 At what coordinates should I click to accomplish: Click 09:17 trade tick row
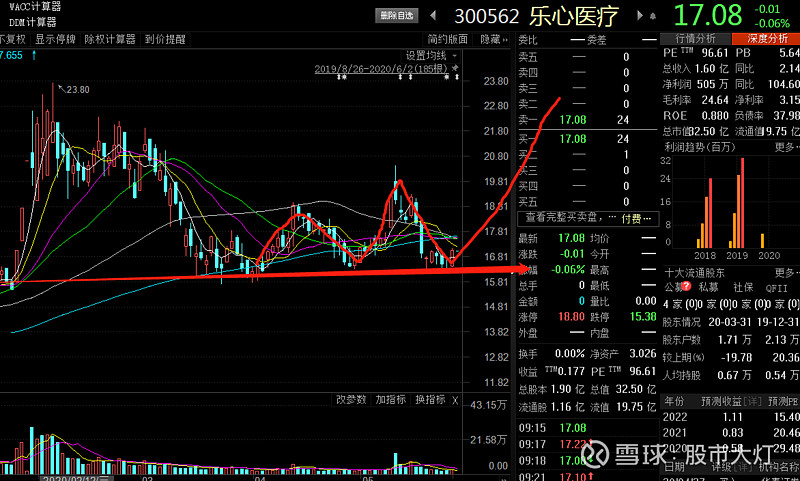click(x=588, y=444)
